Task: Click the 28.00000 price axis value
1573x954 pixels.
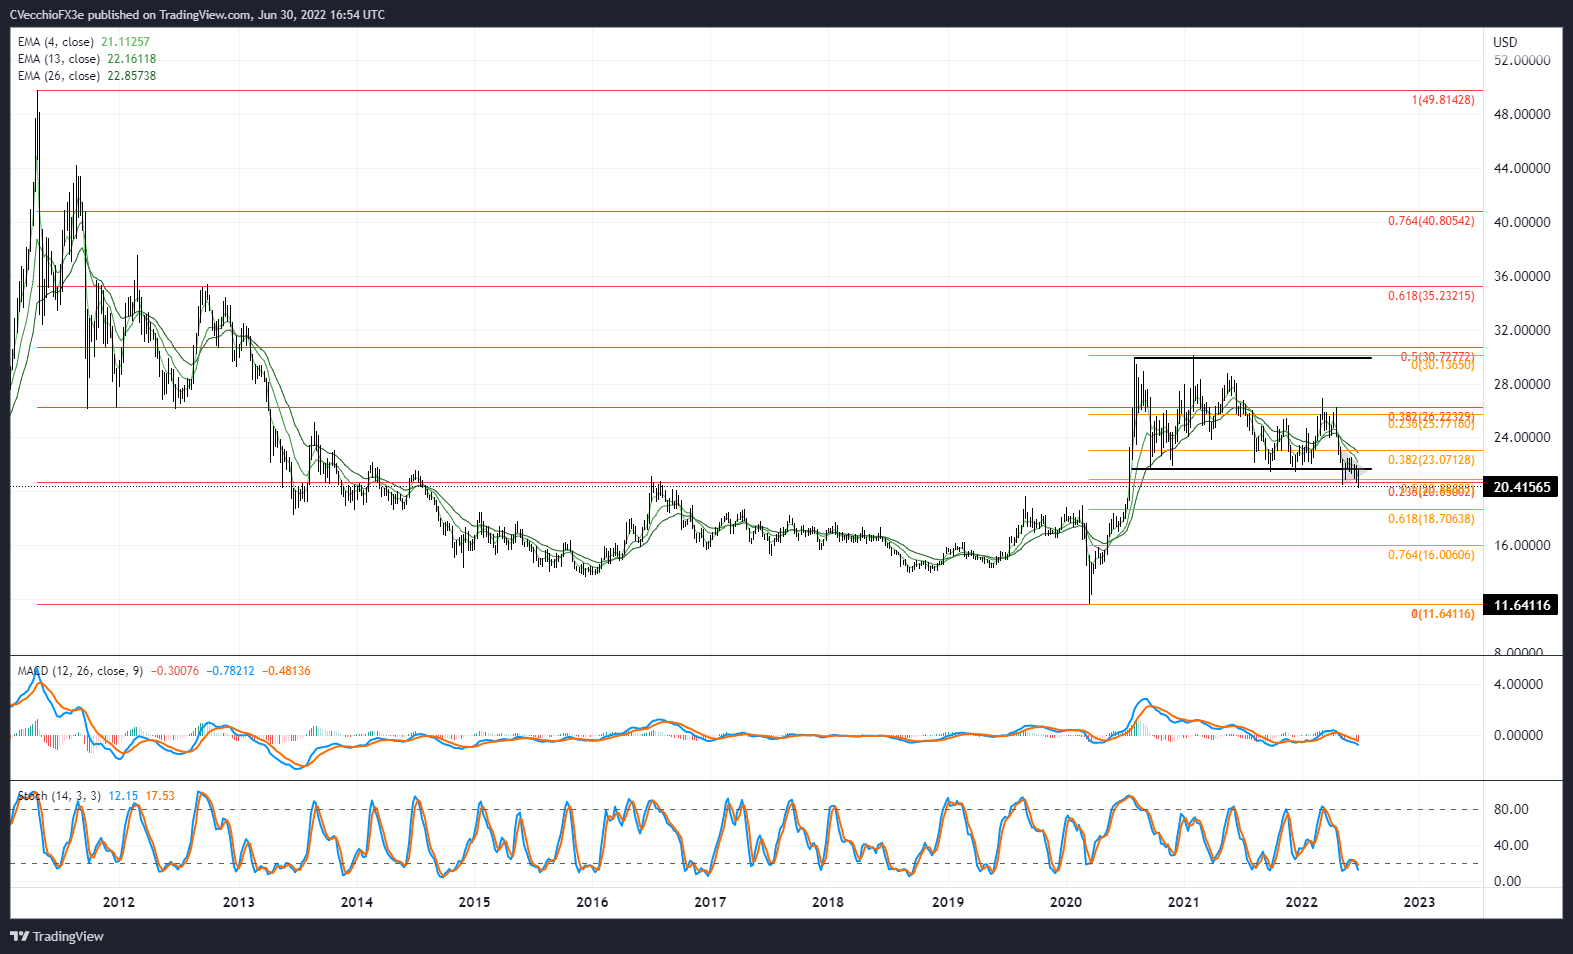Action: click(x=1522, y=384)
